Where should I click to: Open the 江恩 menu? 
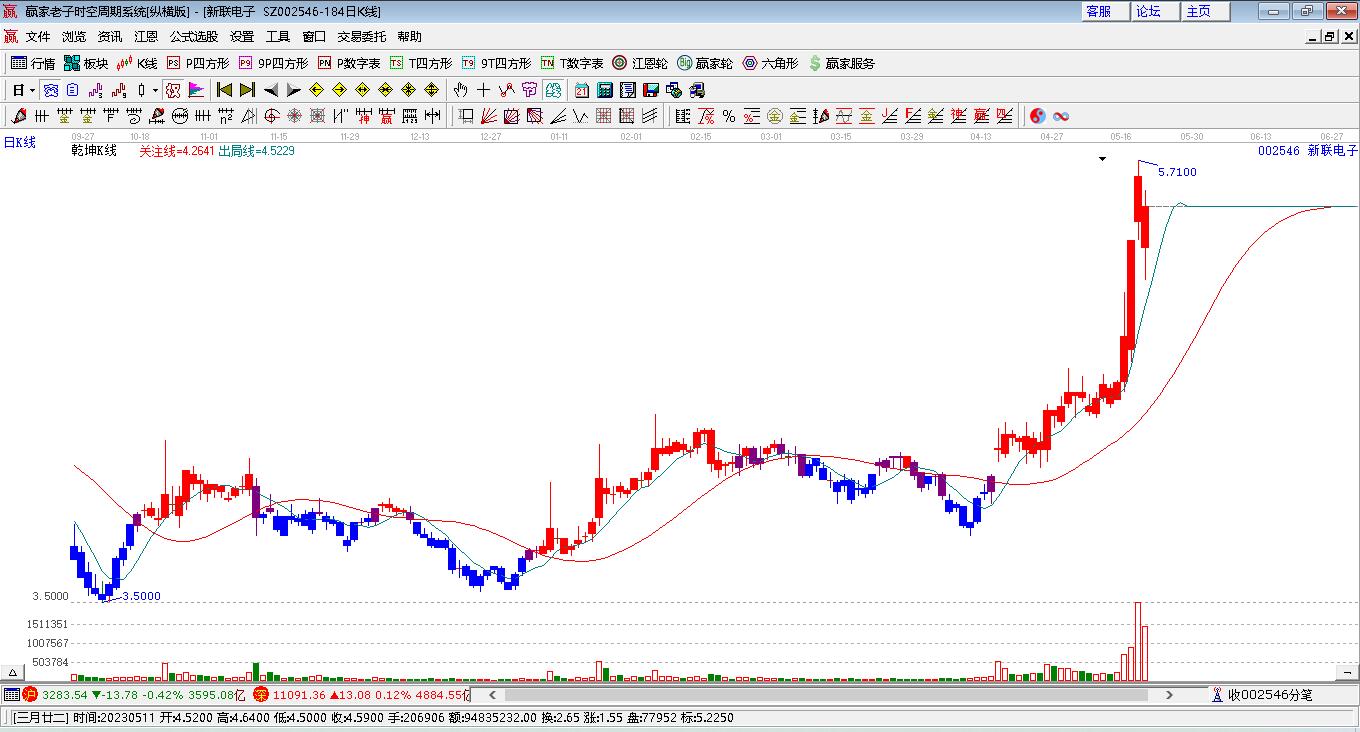pos(146,36)
